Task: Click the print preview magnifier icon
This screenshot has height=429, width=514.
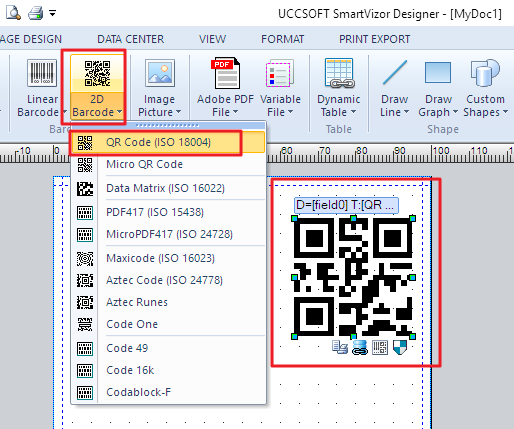Action: [x=13, y=13]
